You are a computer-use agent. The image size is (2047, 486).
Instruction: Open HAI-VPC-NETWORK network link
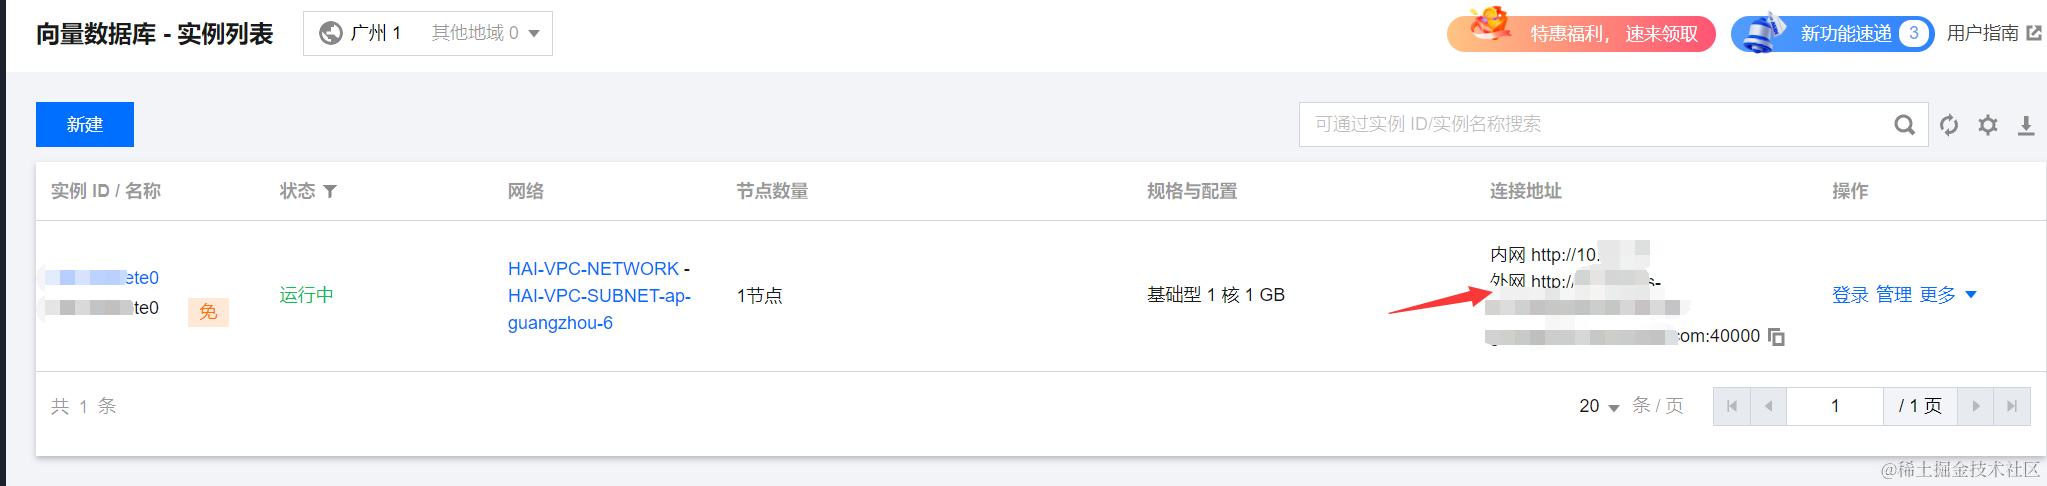[x=593, y=269]
